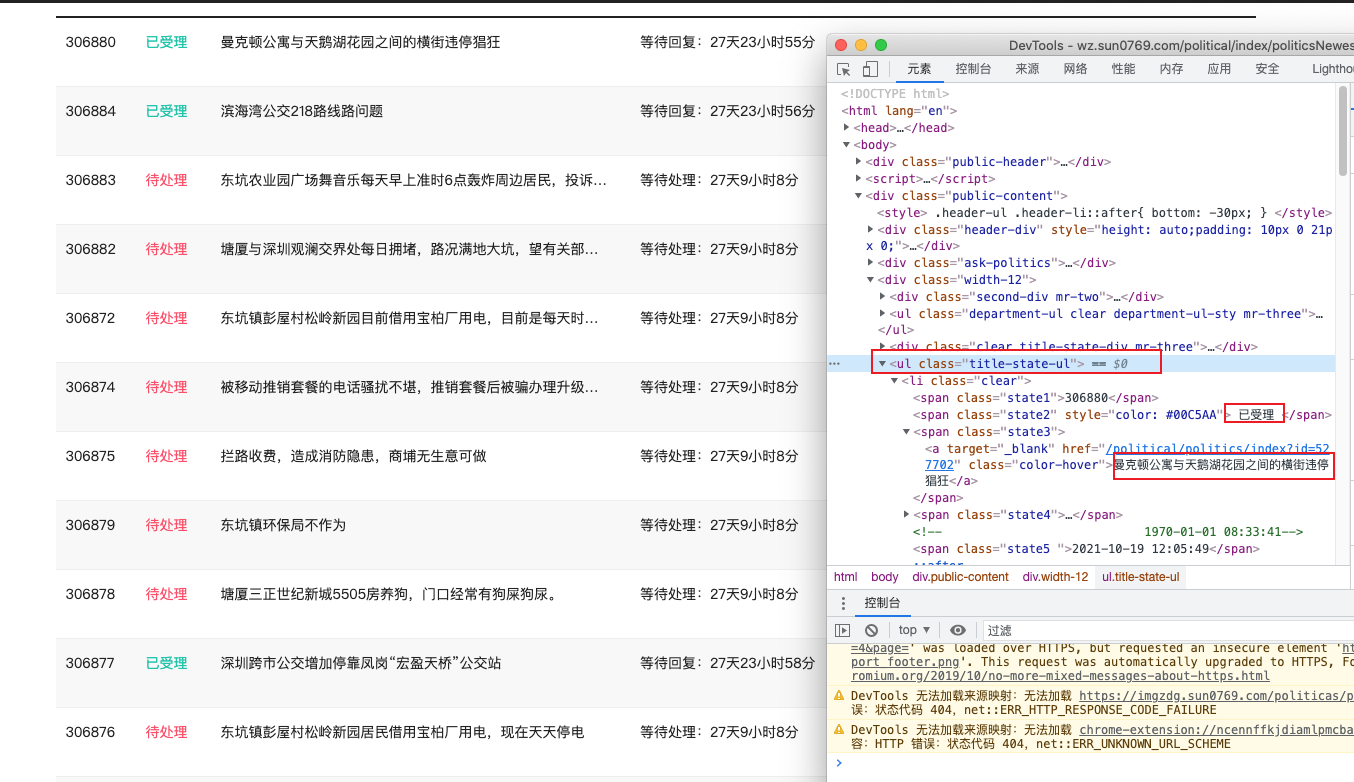Select the 306872 number in list
The height and width of the screenshot is (782, 1354).
coord(91,318)
